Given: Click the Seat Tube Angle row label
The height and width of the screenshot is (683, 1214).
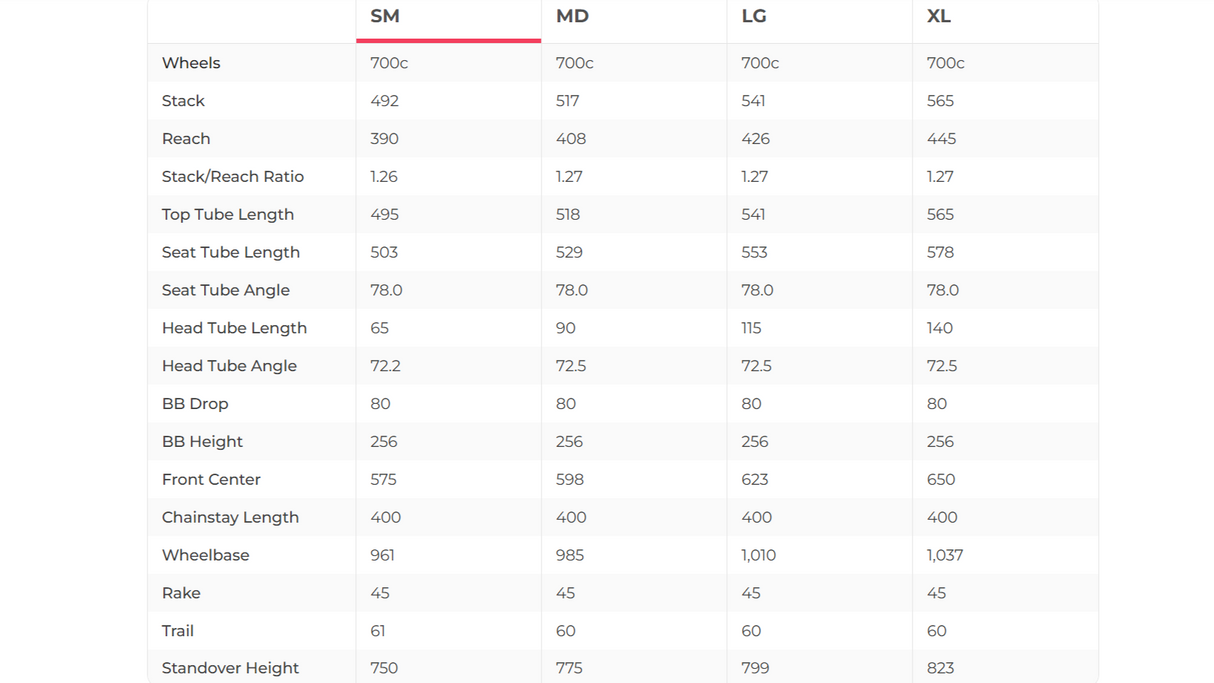Looking at the screenshot, I should tap(226, 290).
